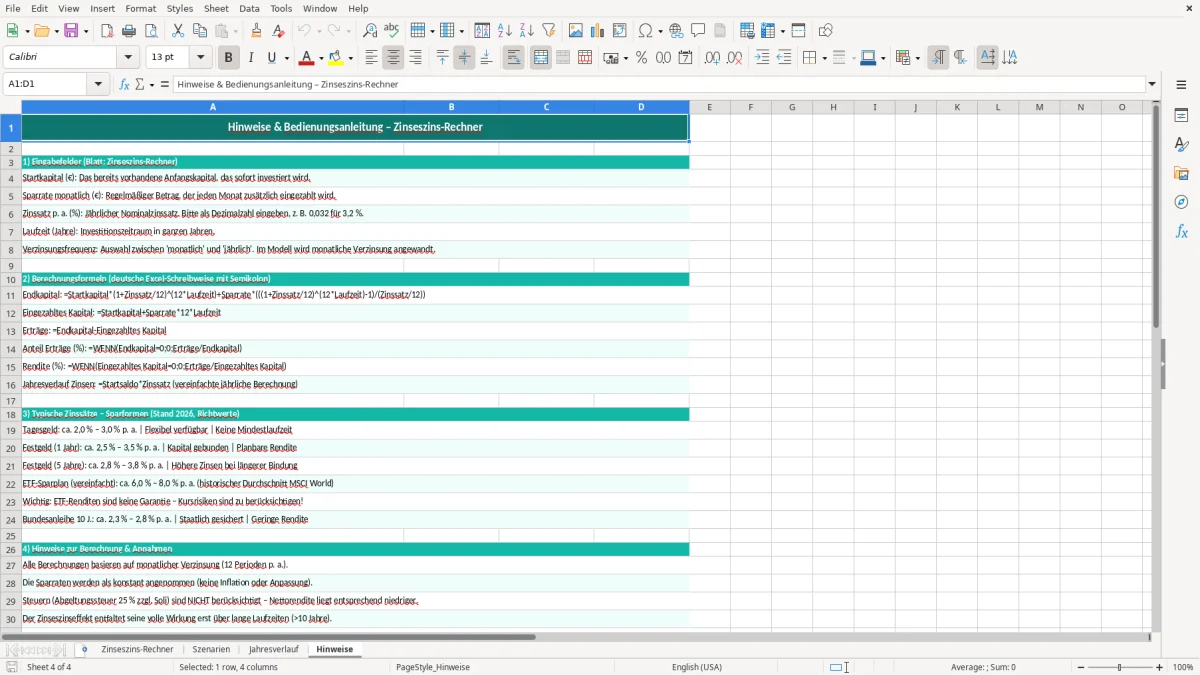The image size is (1200, 675).
Task: Open the background color dropdown arrow
Action: [x=351, y=58]
